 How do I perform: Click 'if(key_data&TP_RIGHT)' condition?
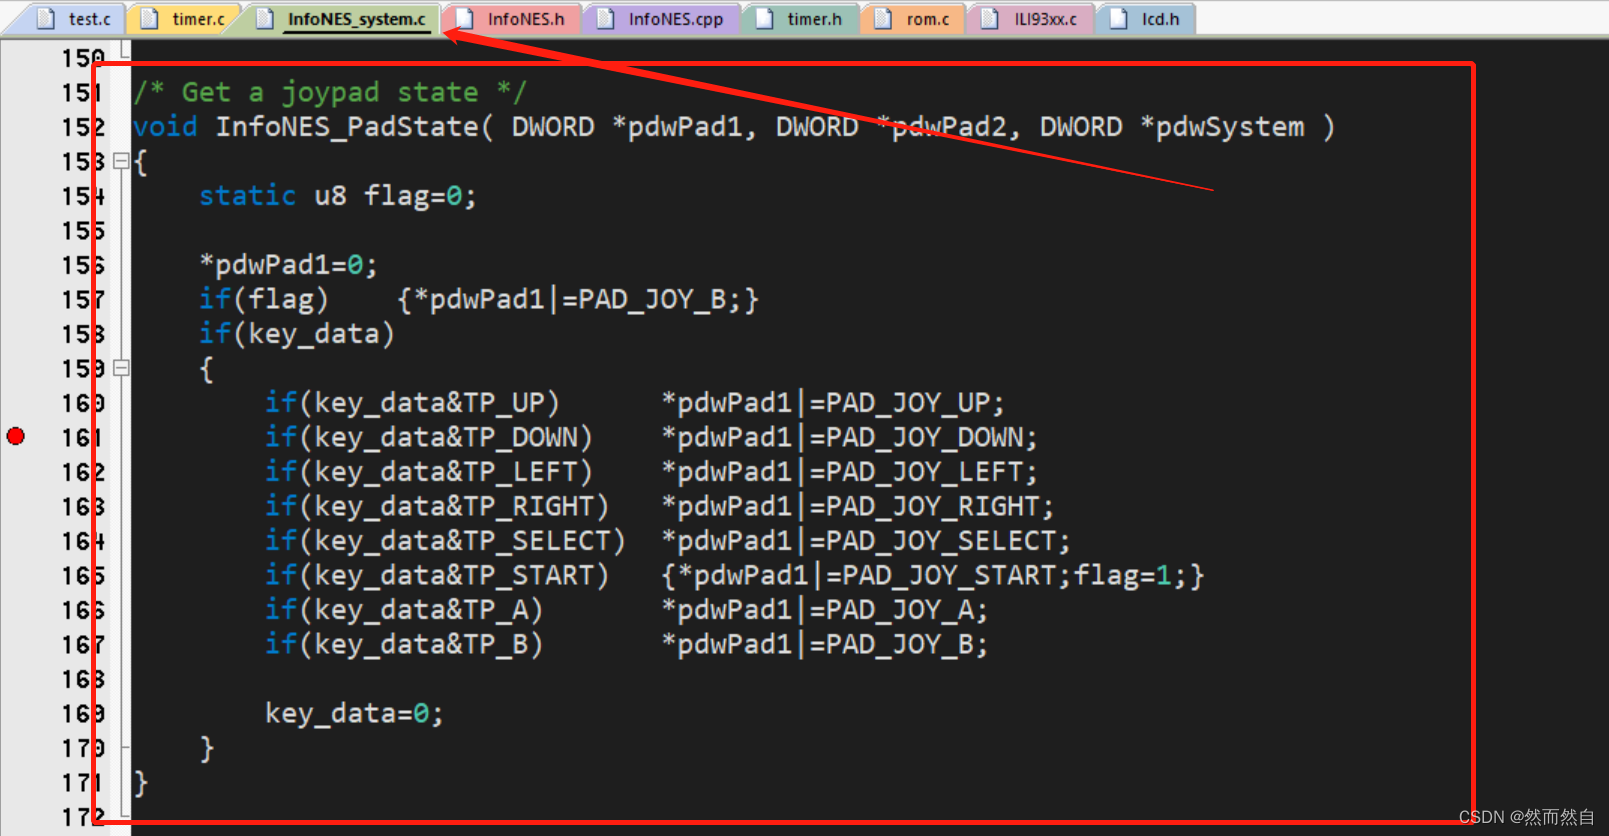click(x=437, y=506)
